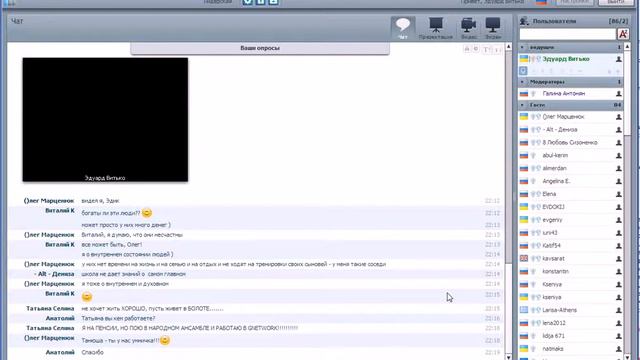Click the user search field under Пользователи
This screenshot has width=640, height=360.
pyautogui.click(x=567, y=34)
